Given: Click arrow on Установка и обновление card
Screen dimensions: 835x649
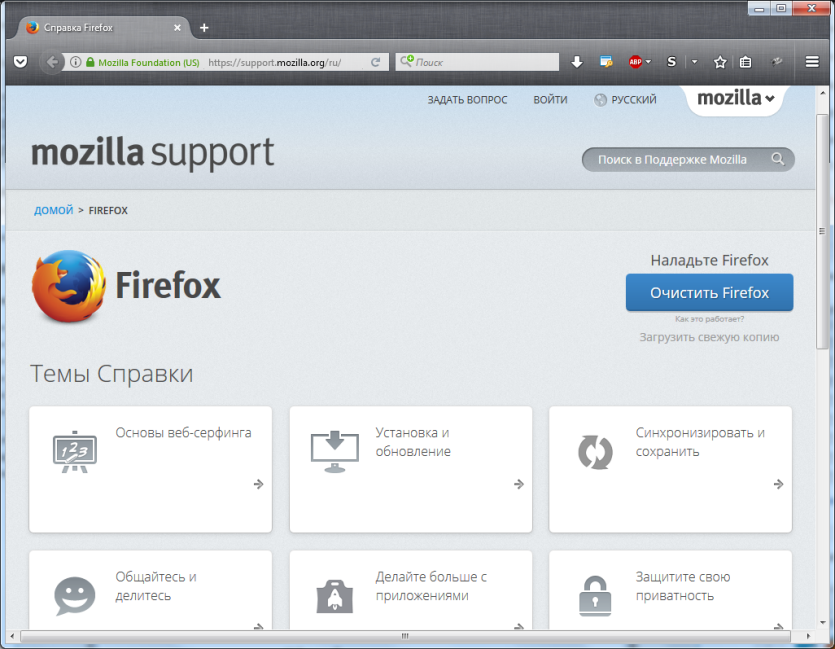Looking at the screenshot, I should click(x=519, y=484).
